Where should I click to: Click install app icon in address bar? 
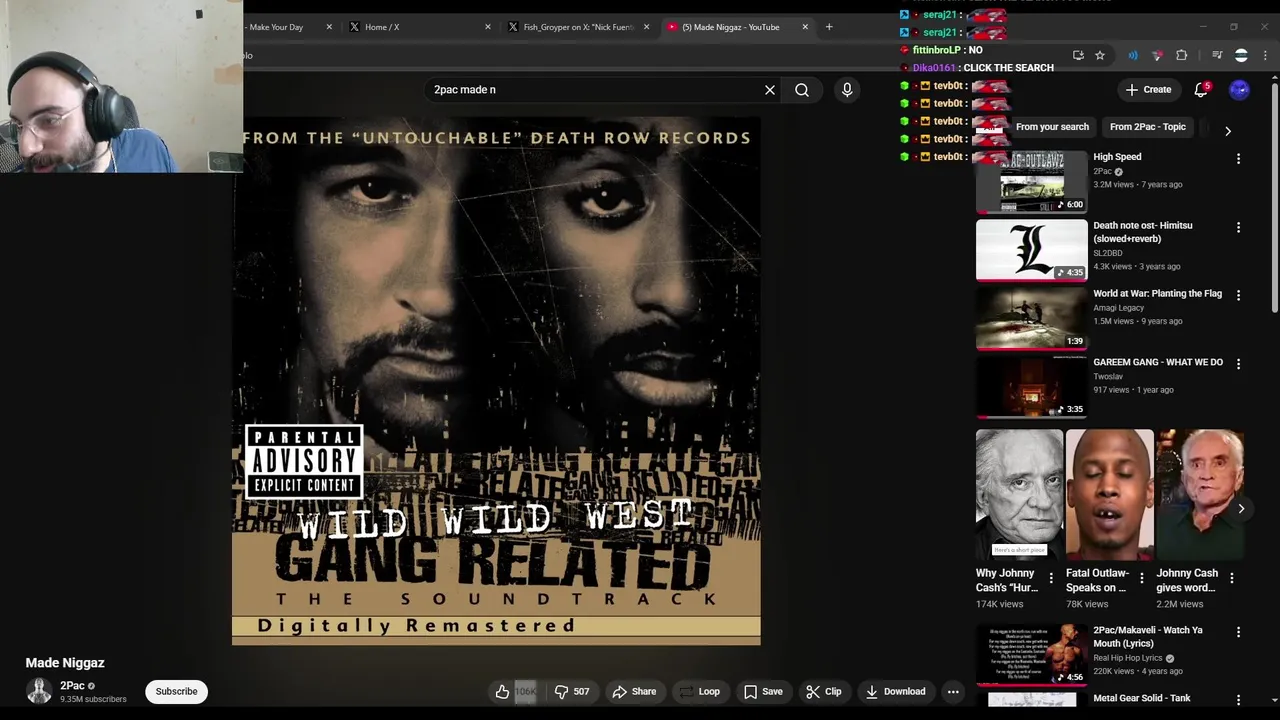[x=1078, y=56]
